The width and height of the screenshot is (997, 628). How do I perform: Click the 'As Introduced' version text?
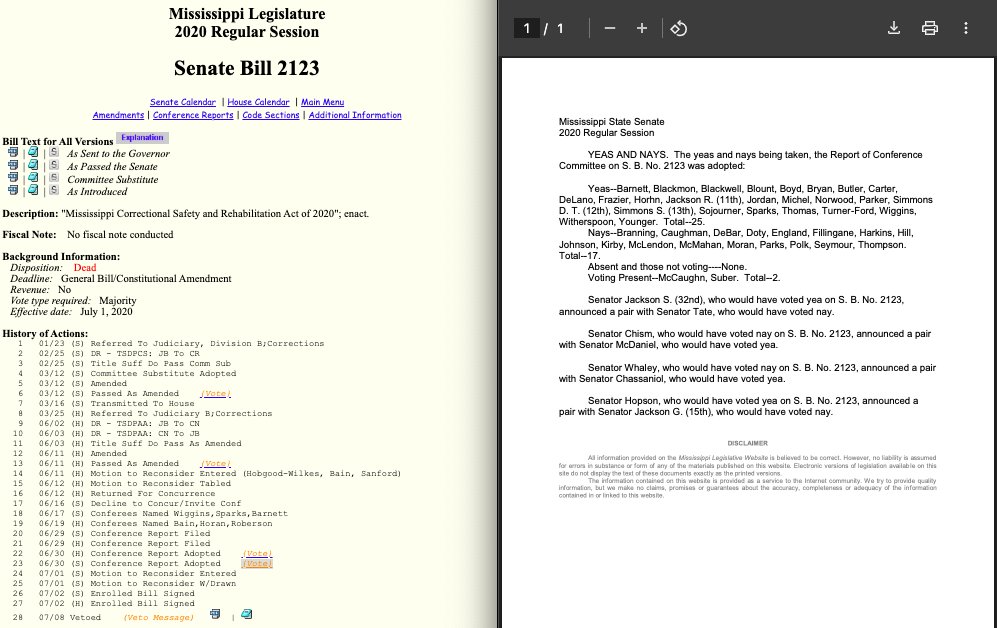point(97,191)
